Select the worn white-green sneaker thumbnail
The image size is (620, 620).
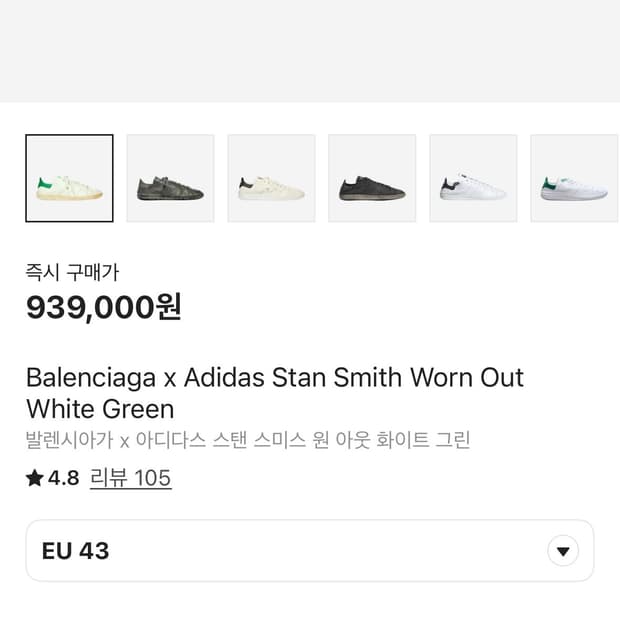[69, 178]
